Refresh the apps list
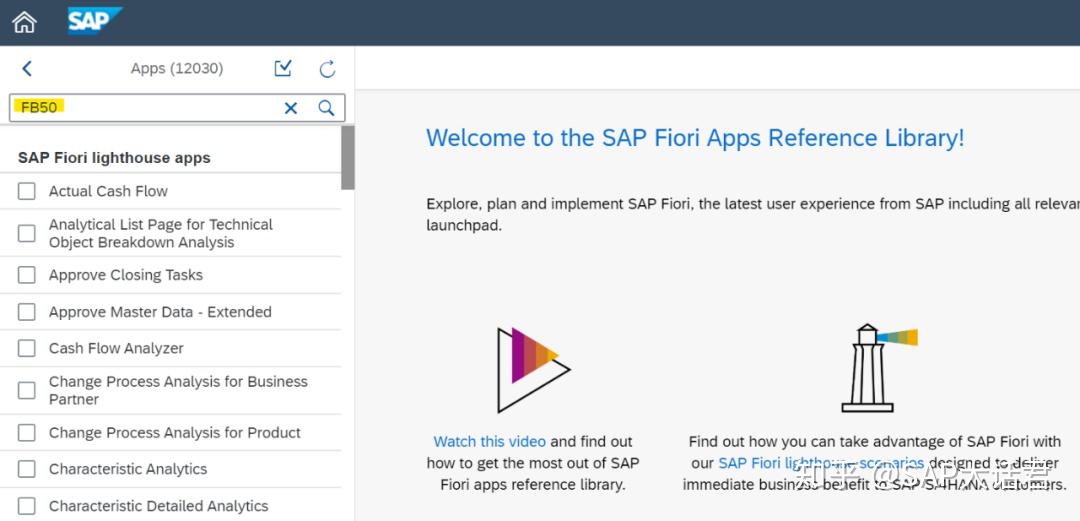 point(327,69)
